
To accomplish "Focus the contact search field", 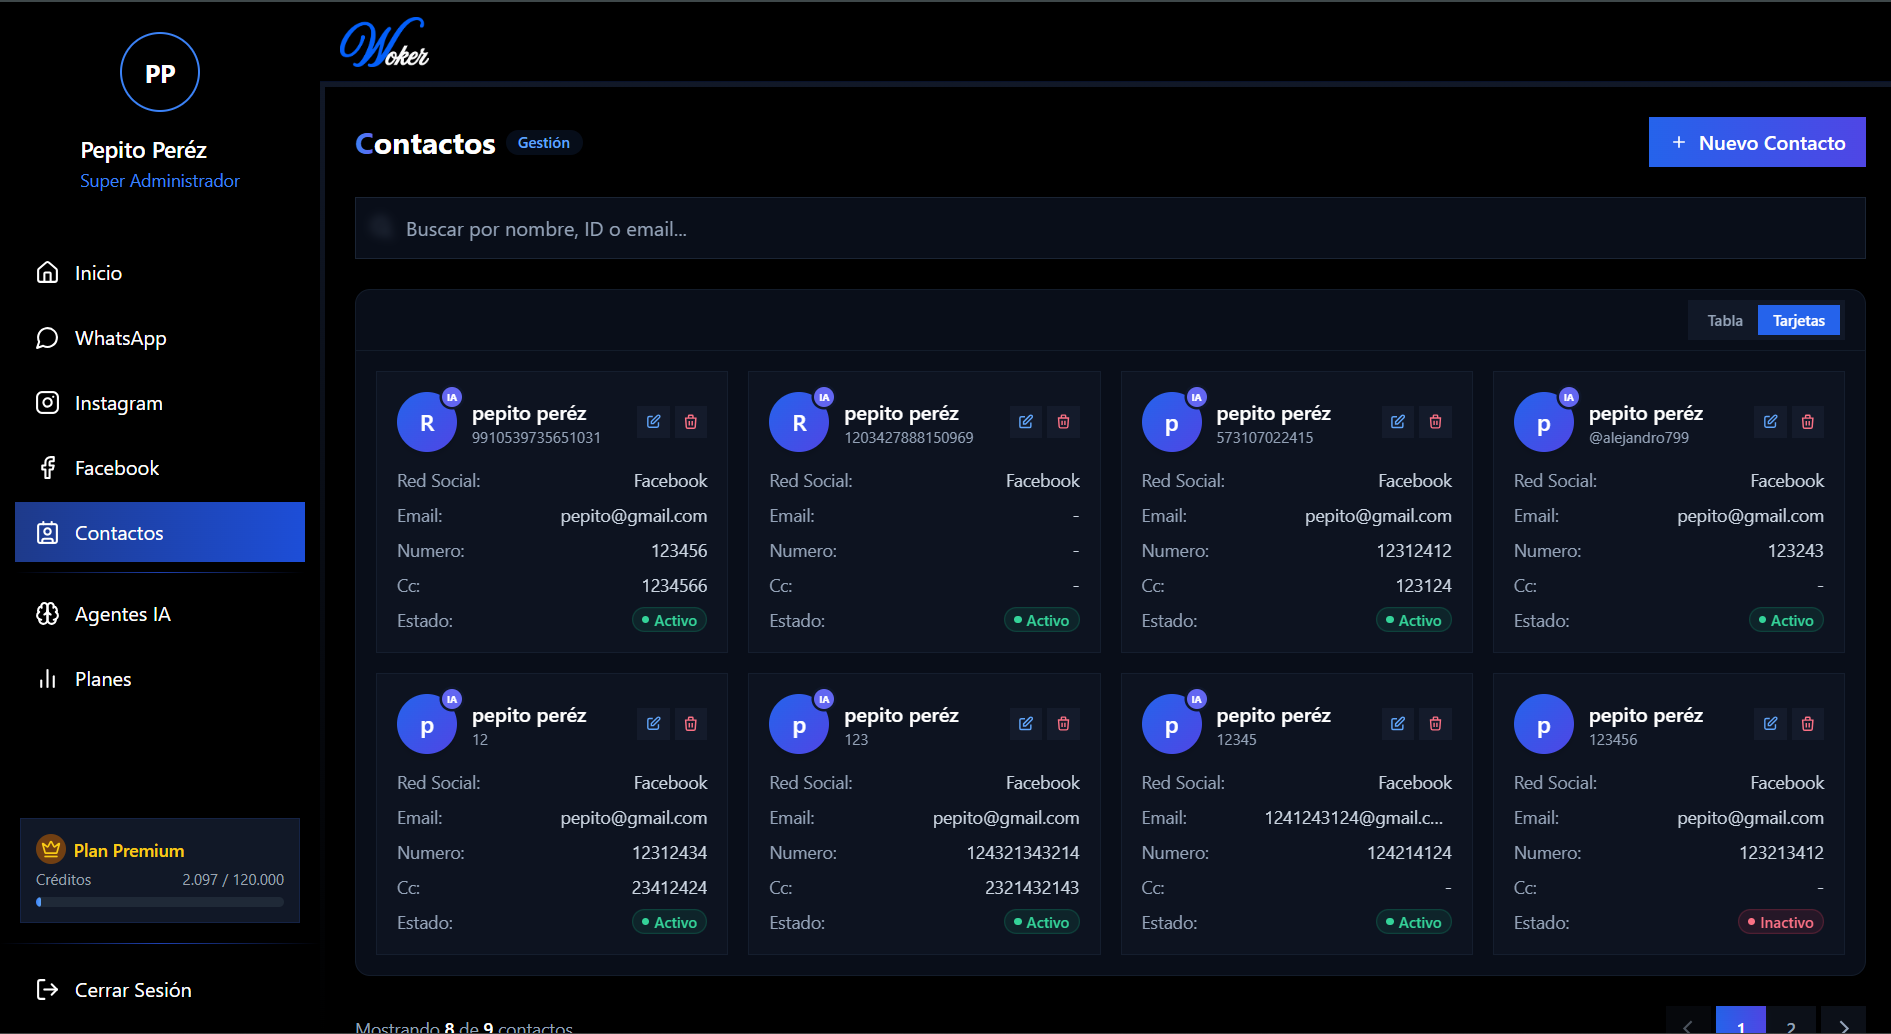I will pos(1110,229).
